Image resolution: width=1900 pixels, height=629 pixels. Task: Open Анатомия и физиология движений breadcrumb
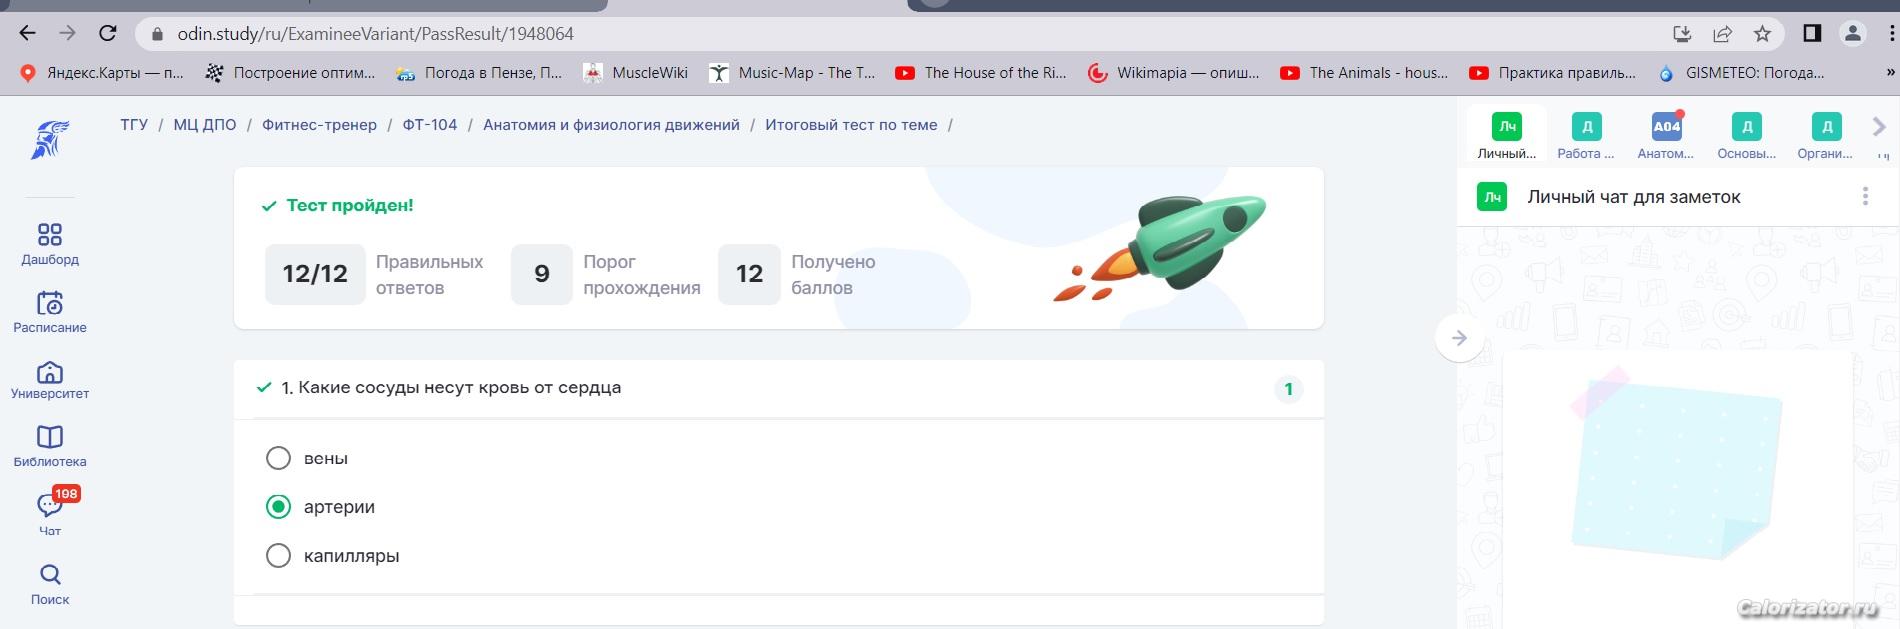611,125
